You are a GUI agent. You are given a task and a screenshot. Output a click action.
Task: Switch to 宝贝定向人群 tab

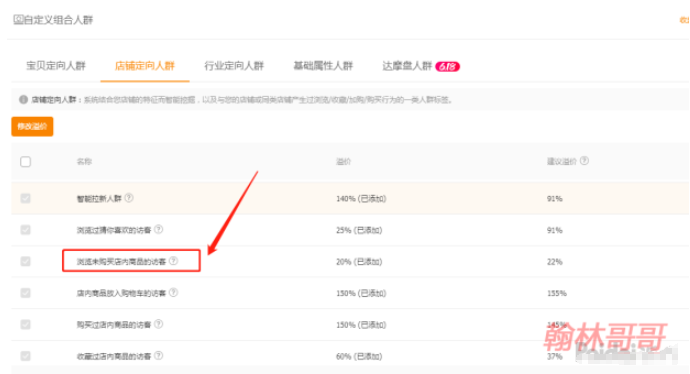pos(56,66)
